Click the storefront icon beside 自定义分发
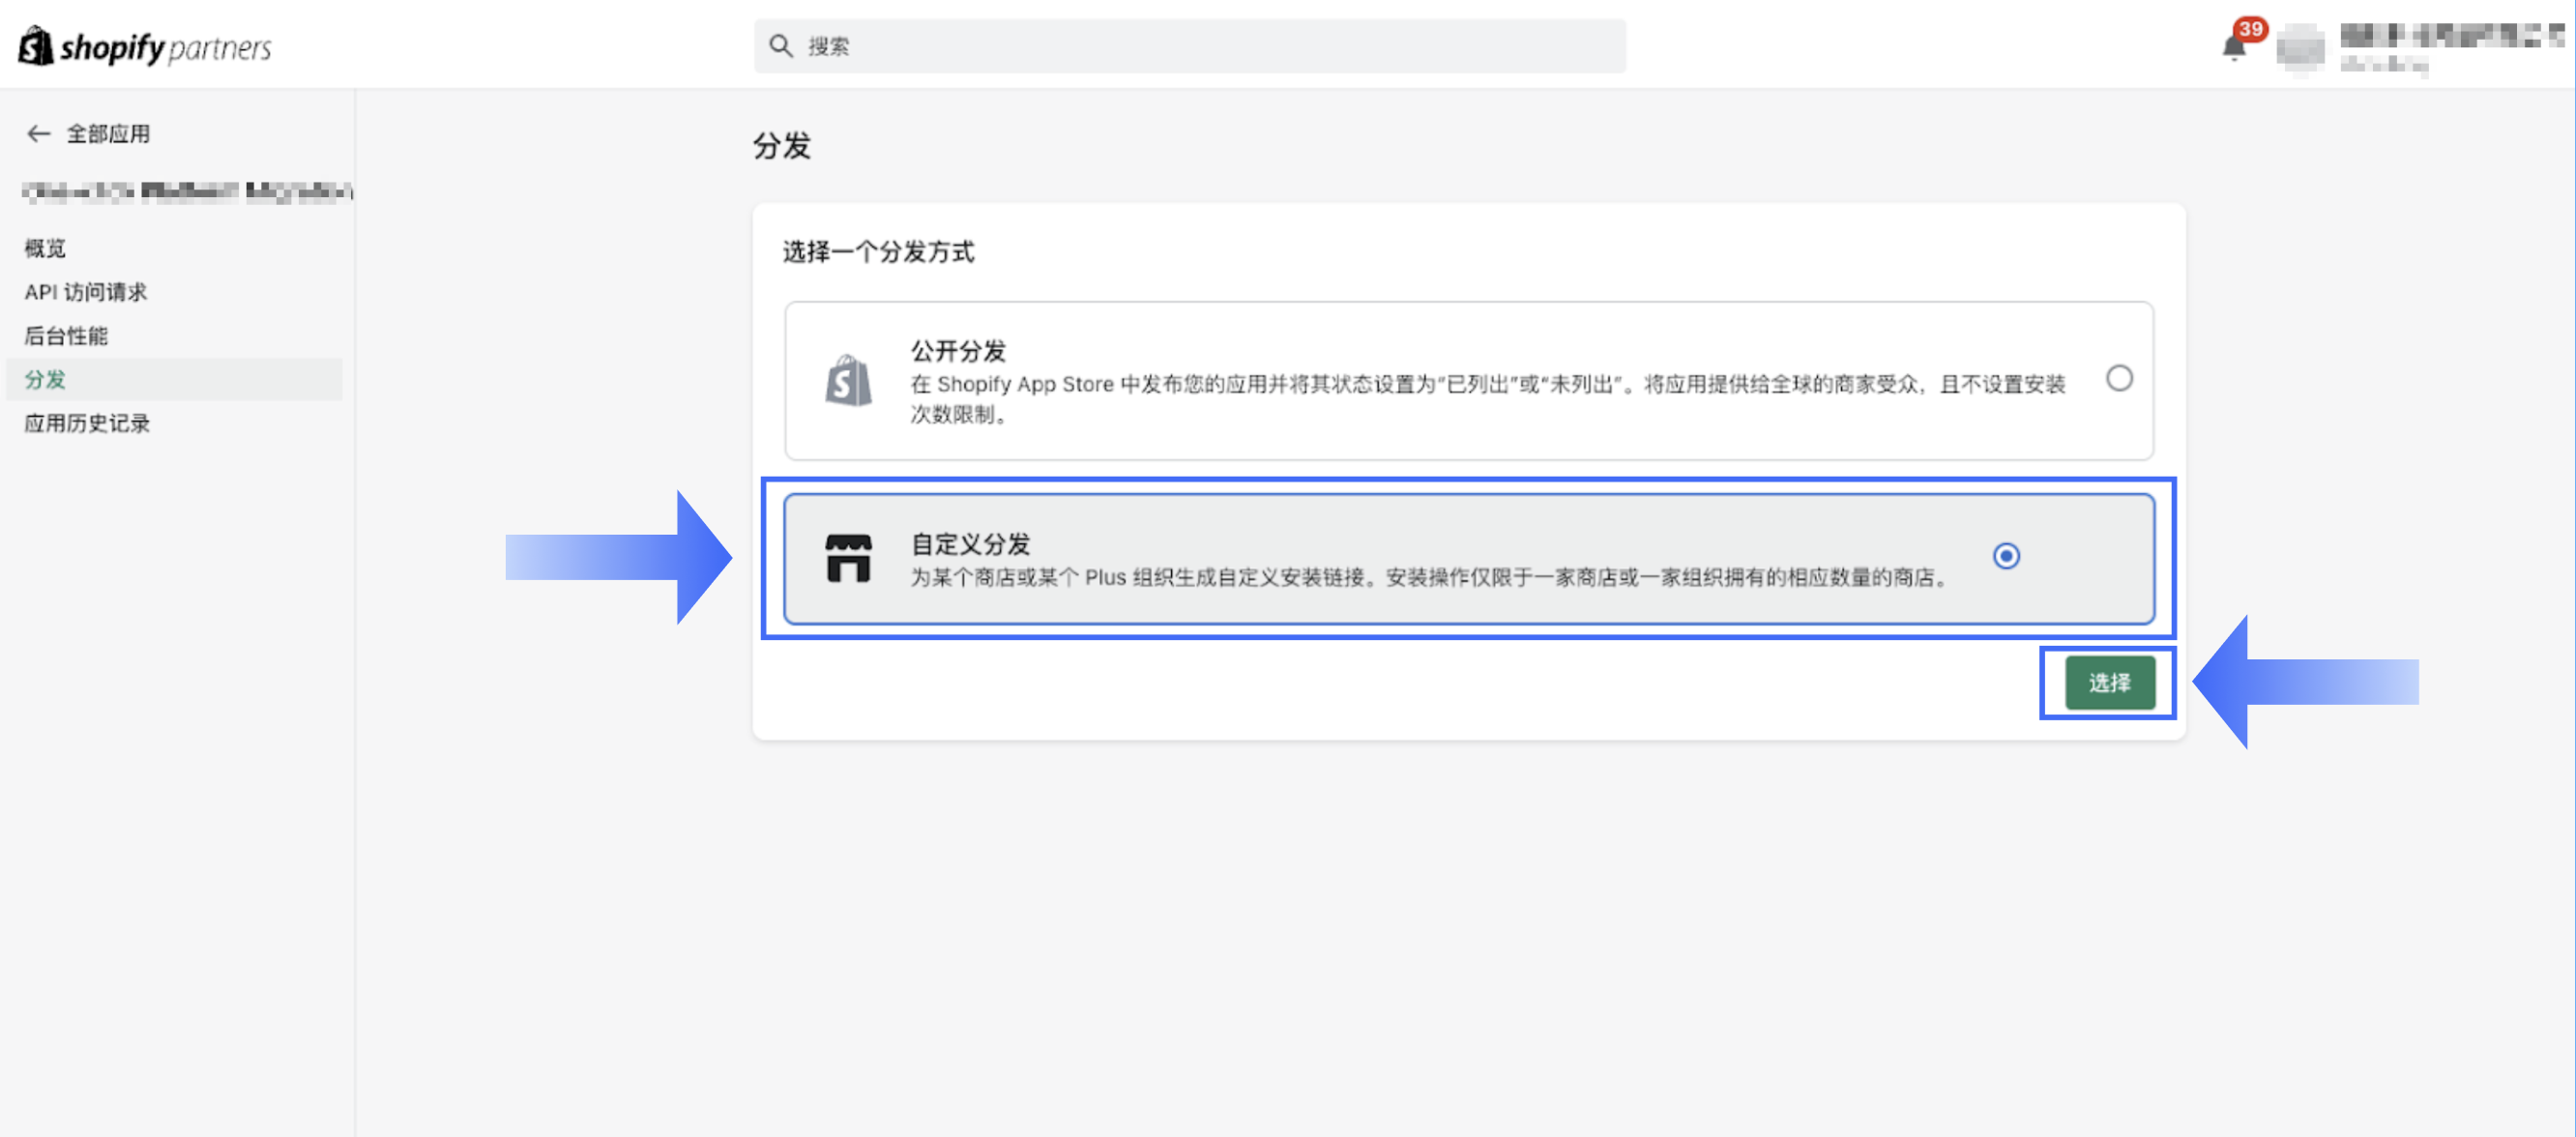Image resolution: width=2576 pixels, height=1137 pixels. pyautogui.click(x=849, y=557)
